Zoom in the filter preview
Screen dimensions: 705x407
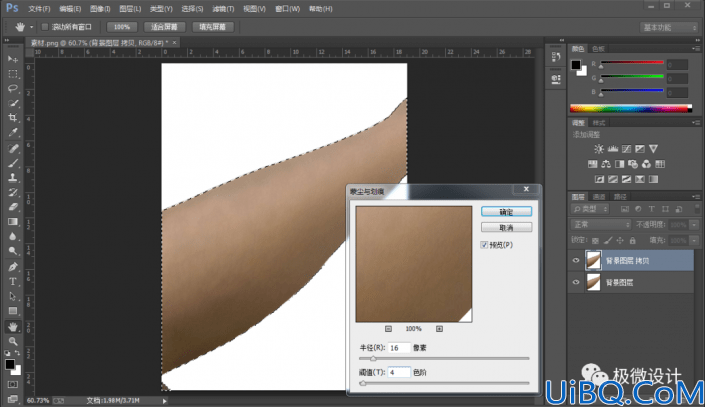pos(439,329)
